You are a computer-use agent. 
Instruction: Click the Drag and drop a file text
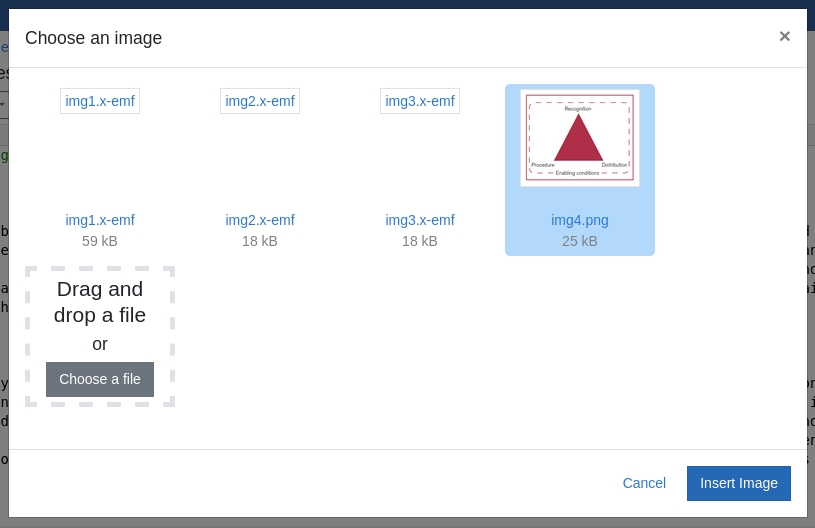tap(100, 301)
